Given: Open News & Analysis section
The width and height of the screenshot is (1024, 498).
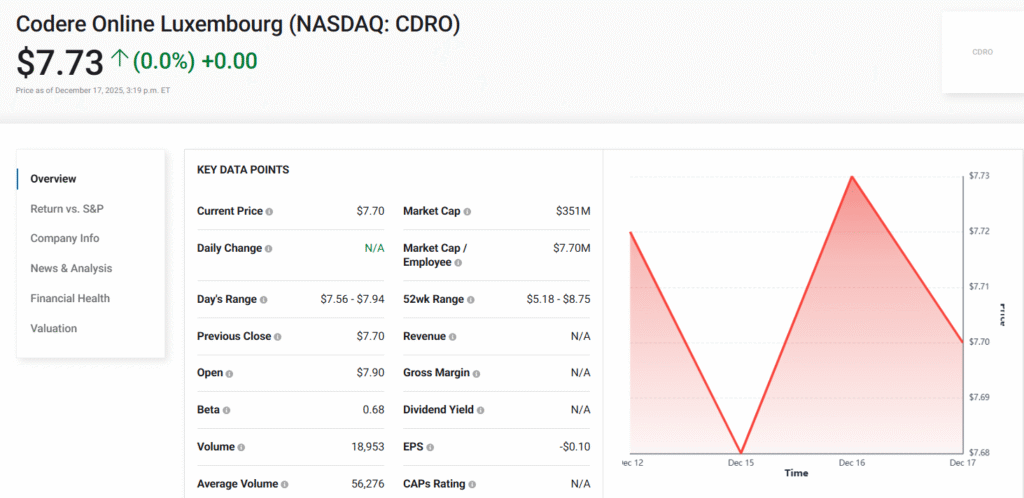Looking at the screenshot, I should pos(71,268).
